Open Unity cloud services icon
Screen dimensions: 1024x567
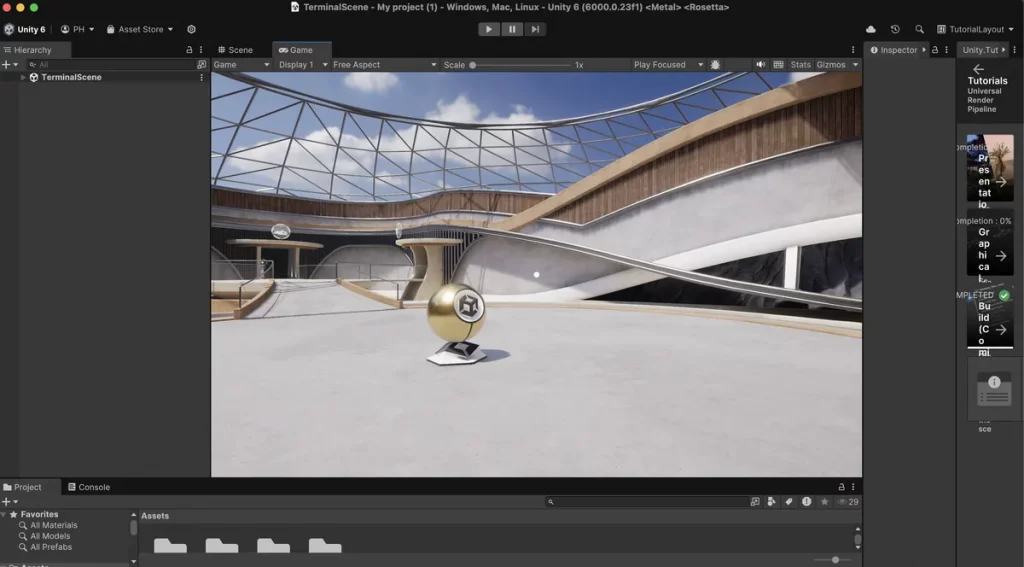pyautogui.click(x=871, y=30)
